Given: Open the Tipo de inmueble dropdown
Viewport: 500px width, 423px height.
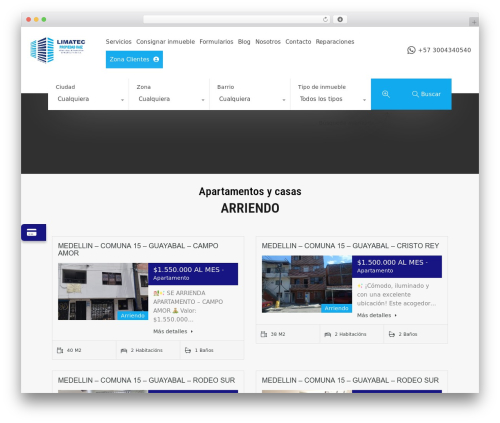Looking at the screenshot, I should point(332,99).
